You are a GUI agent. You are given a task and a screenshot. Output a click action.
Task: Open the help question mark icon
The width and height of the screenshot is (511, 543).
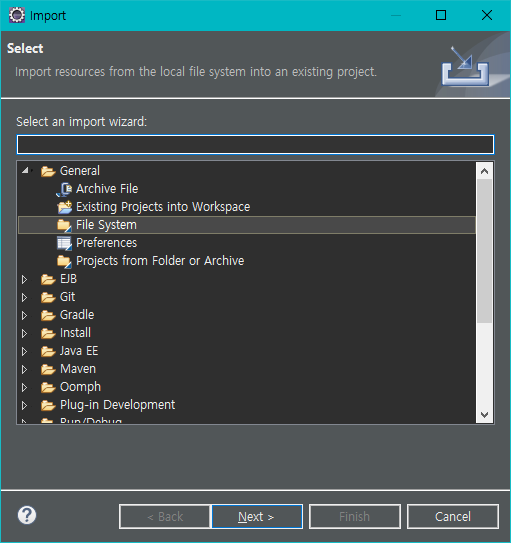pos(27,515)
